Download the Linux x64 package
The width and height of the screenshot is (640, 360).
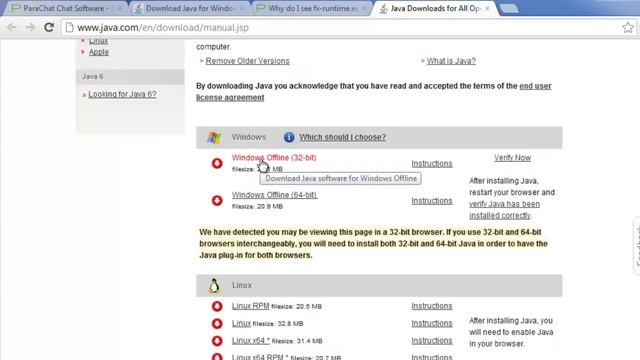click(251, 340)
